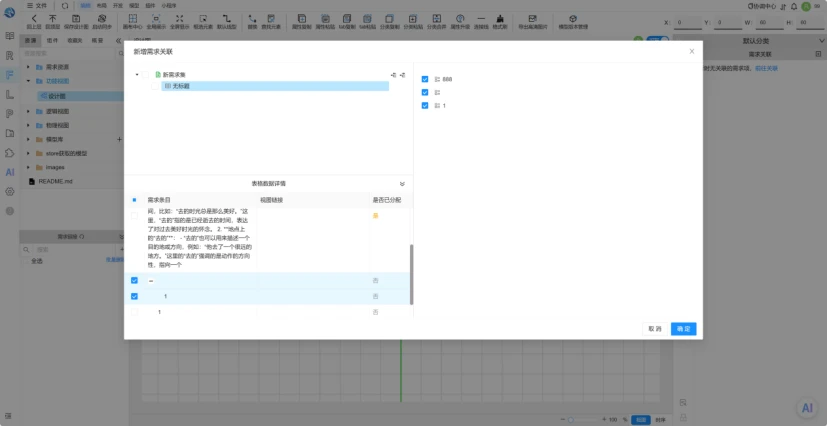
Task: Open 协调中心 in the top bar
Action: pyautogui.click(x=762, y=6)
